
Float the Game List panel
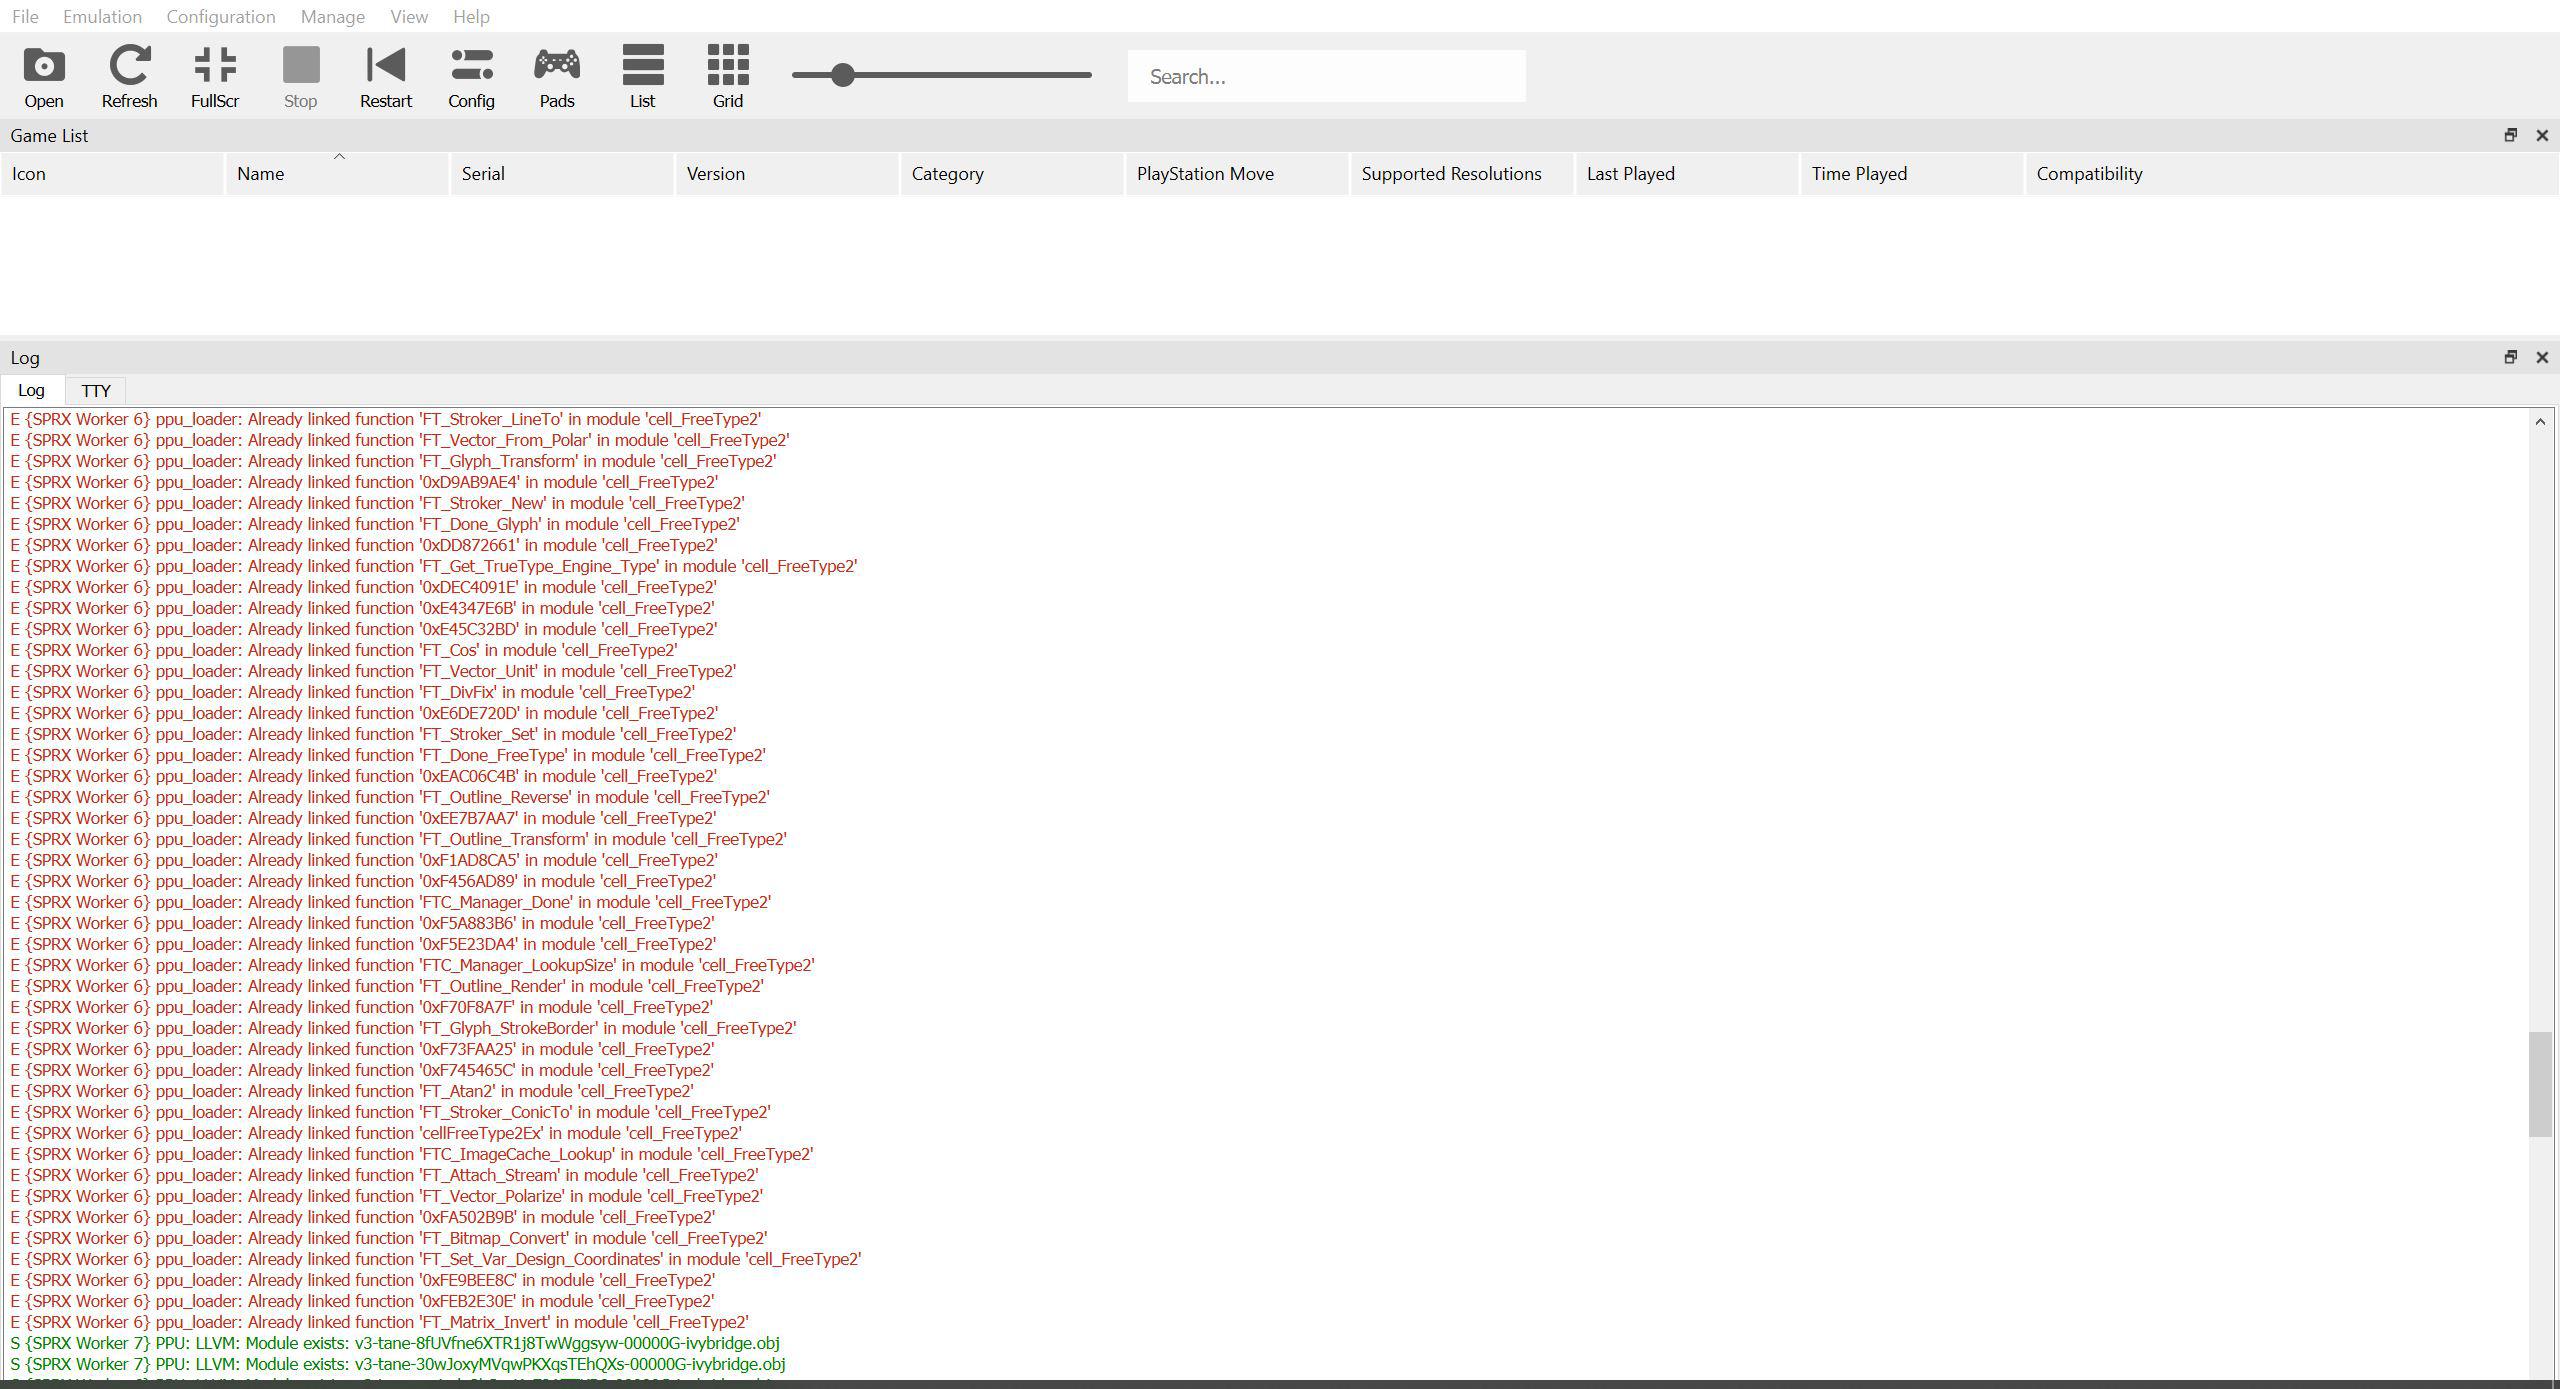point(2510,135)
